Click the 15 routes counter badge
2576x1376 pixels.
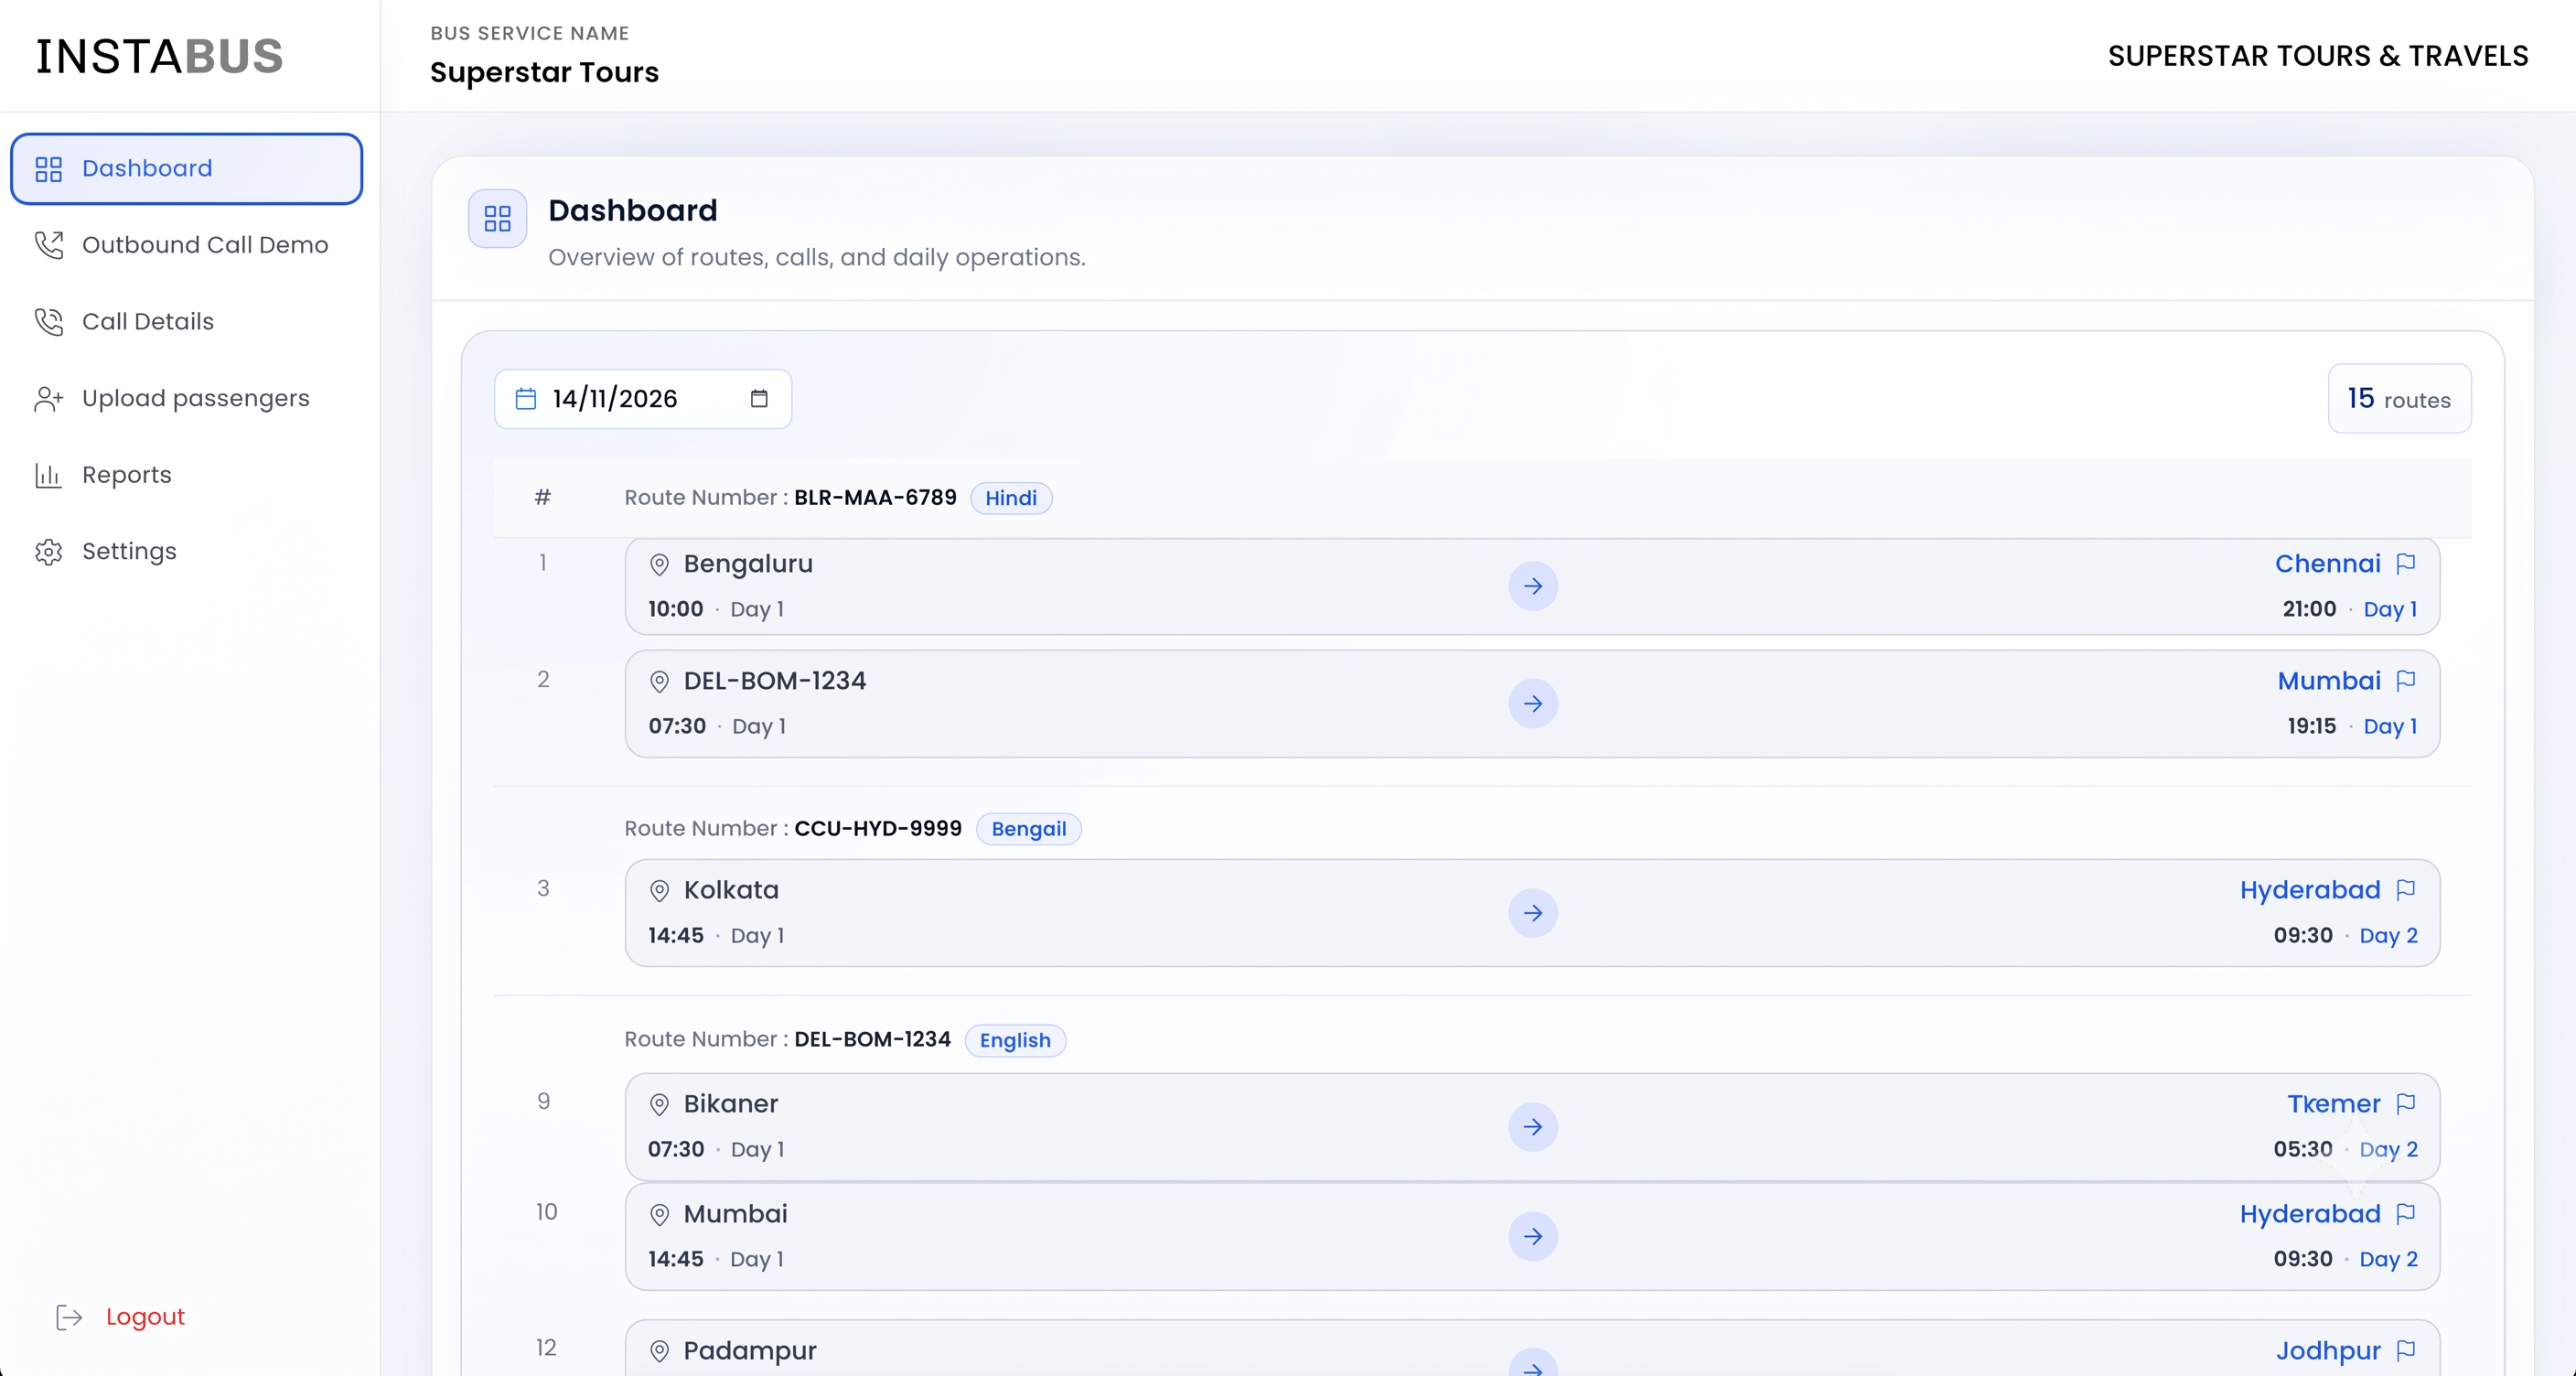[x=2399, y=398]
